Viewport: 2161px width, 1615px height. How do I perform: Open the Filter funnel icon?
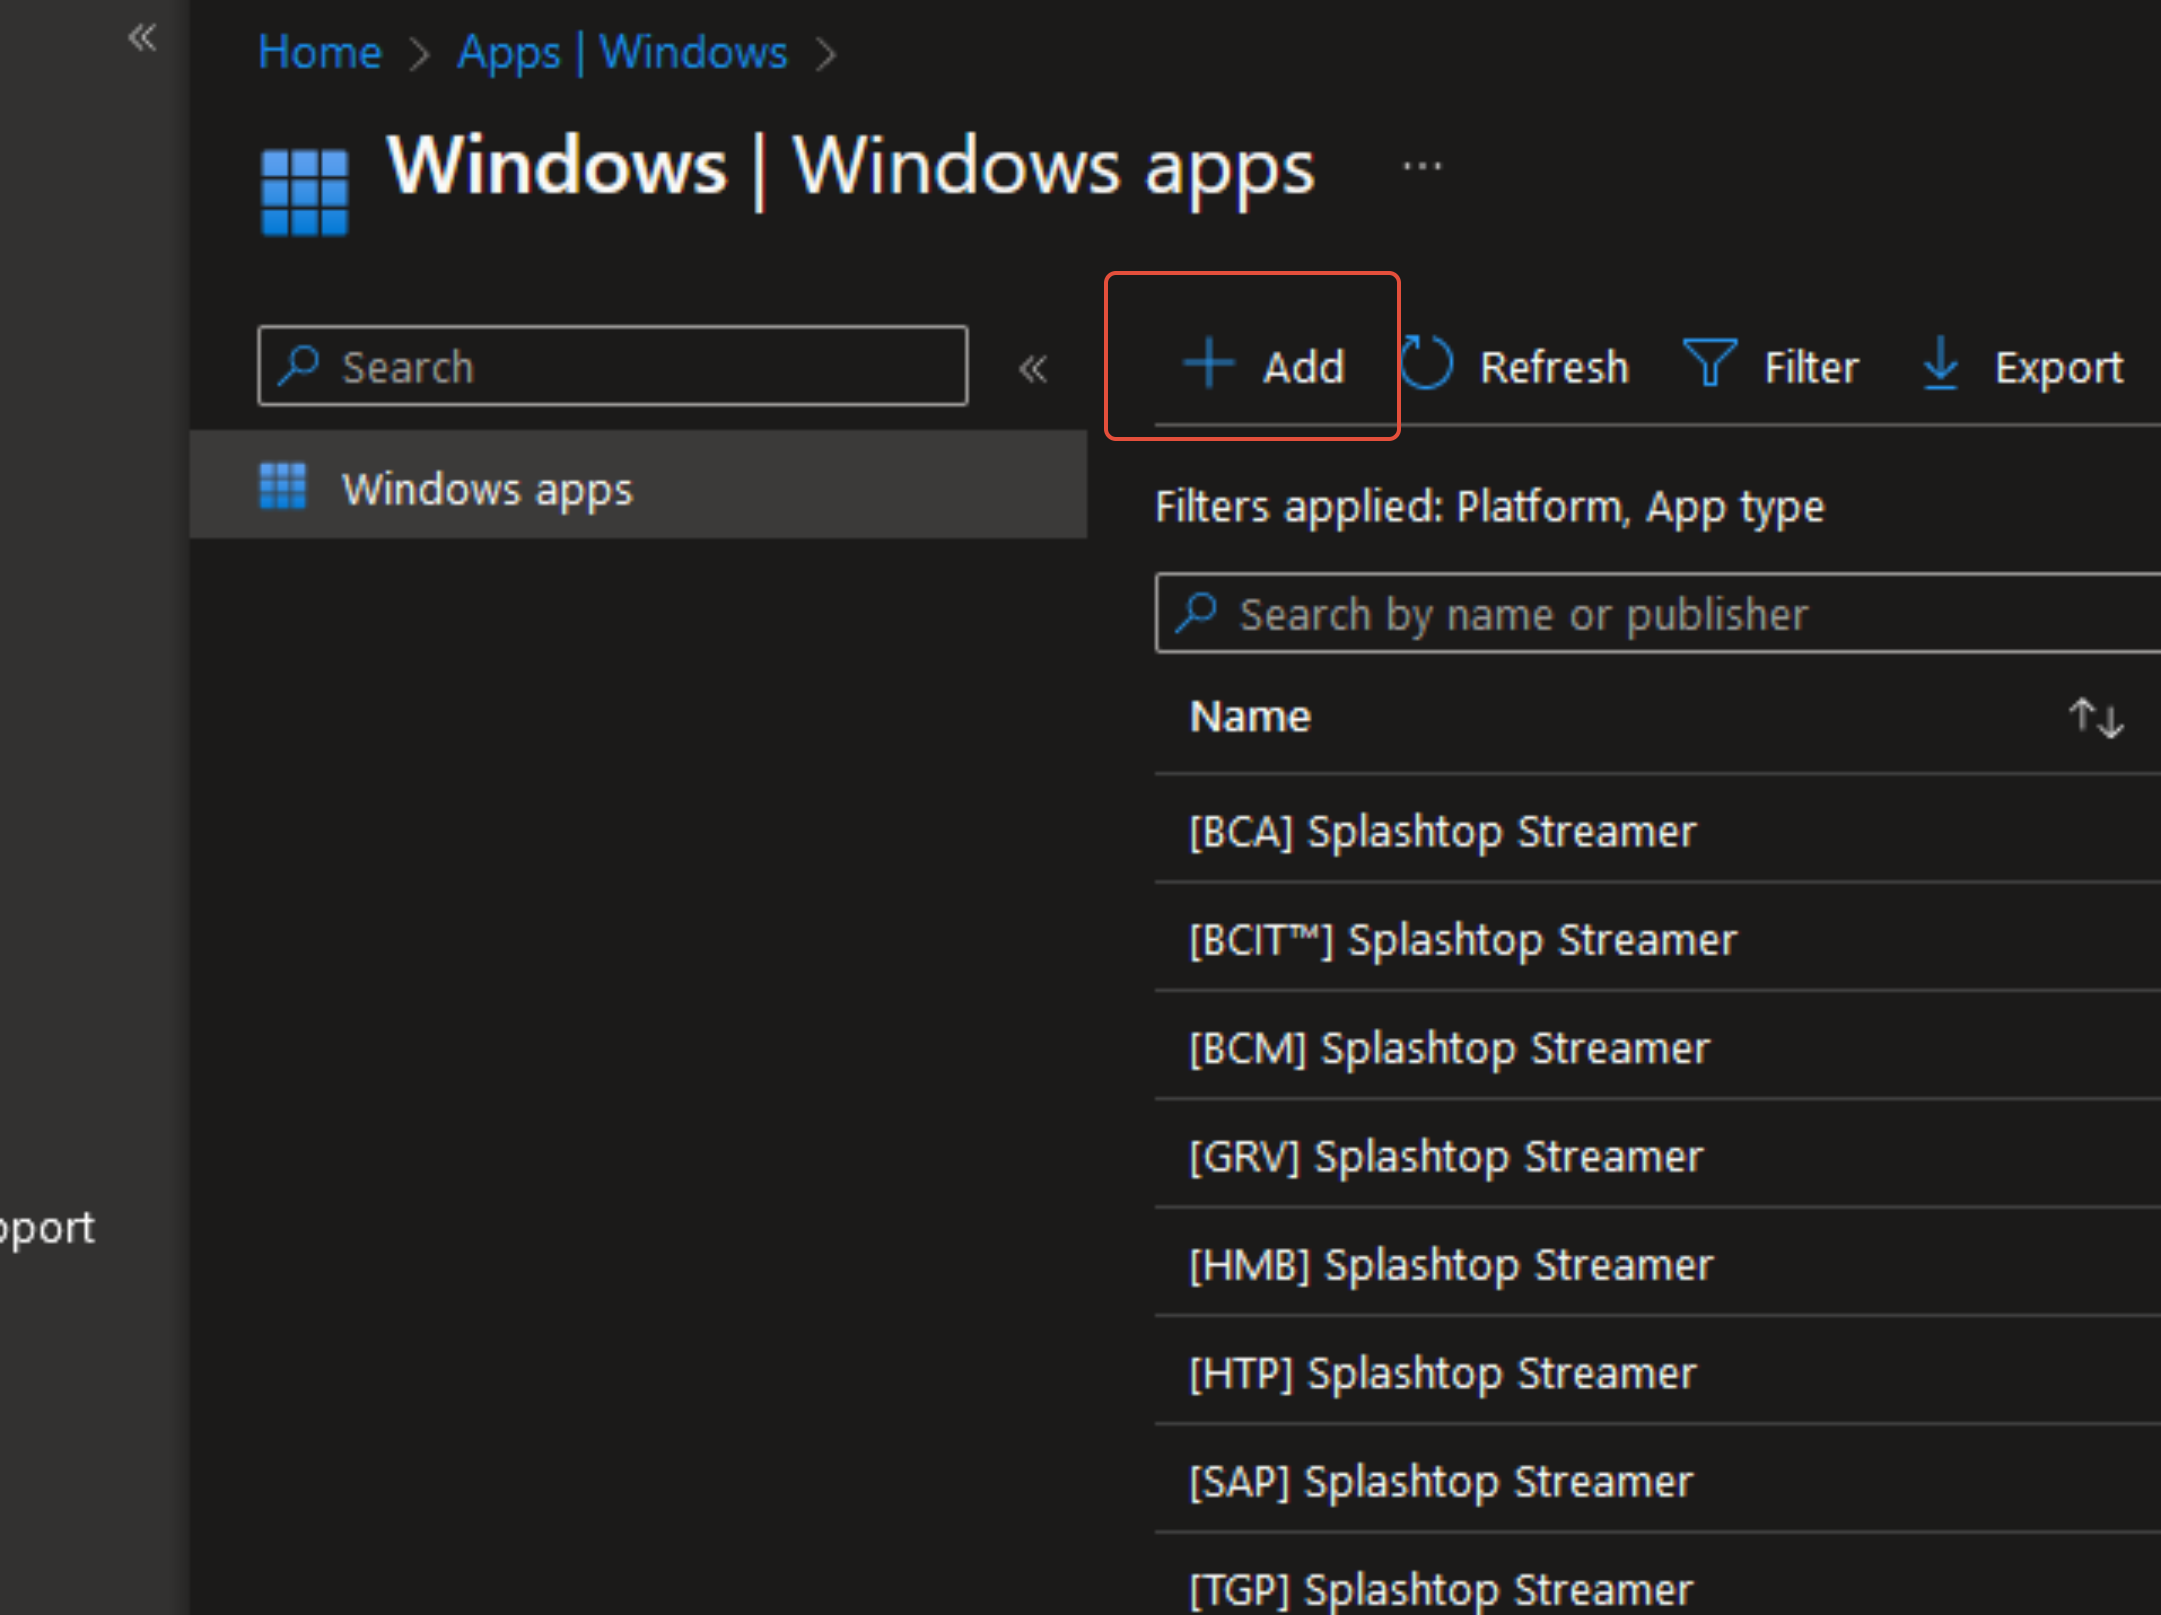pos(1709,363)
